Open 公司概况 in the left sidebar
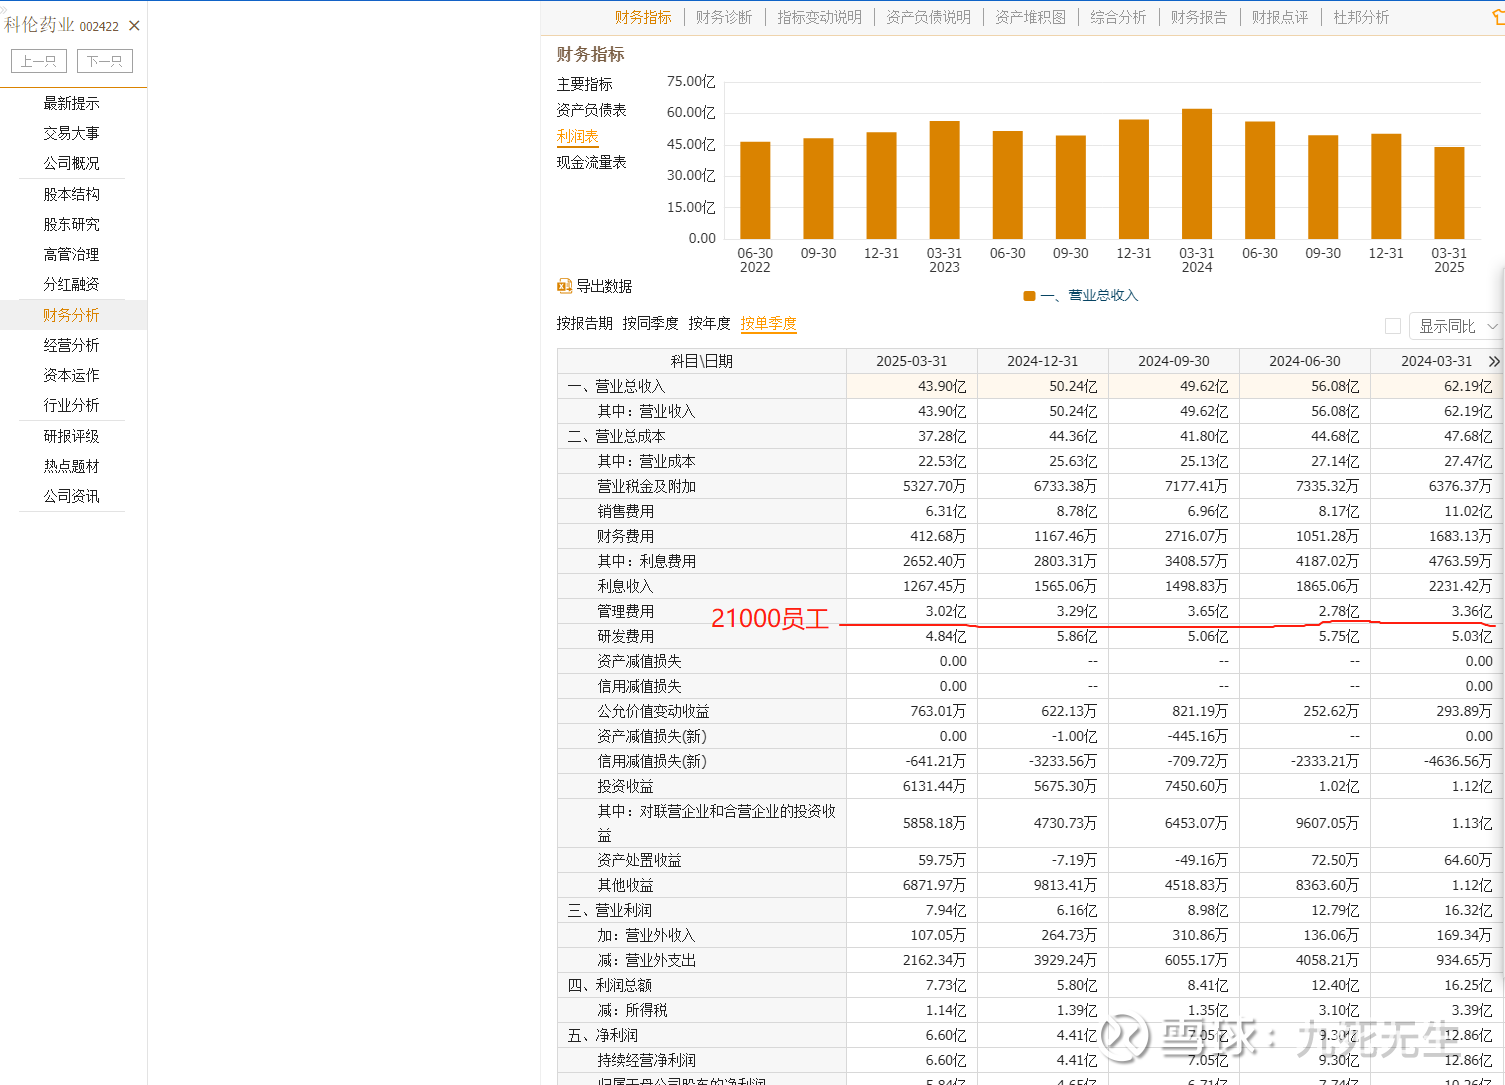 pyautogui.click(x=71, y=163)
